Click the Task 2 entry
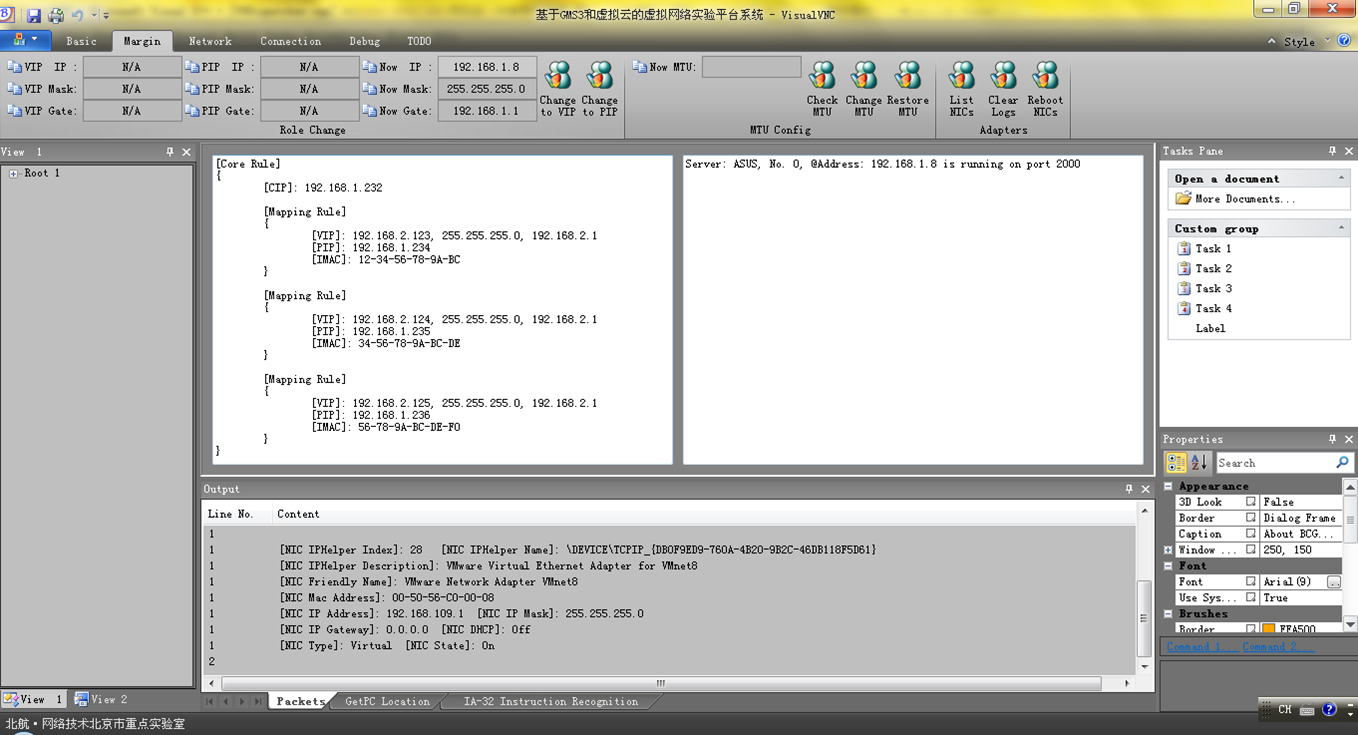Image resolution: width=1358 pixels, height=735 pixels. pos(1214,269)
